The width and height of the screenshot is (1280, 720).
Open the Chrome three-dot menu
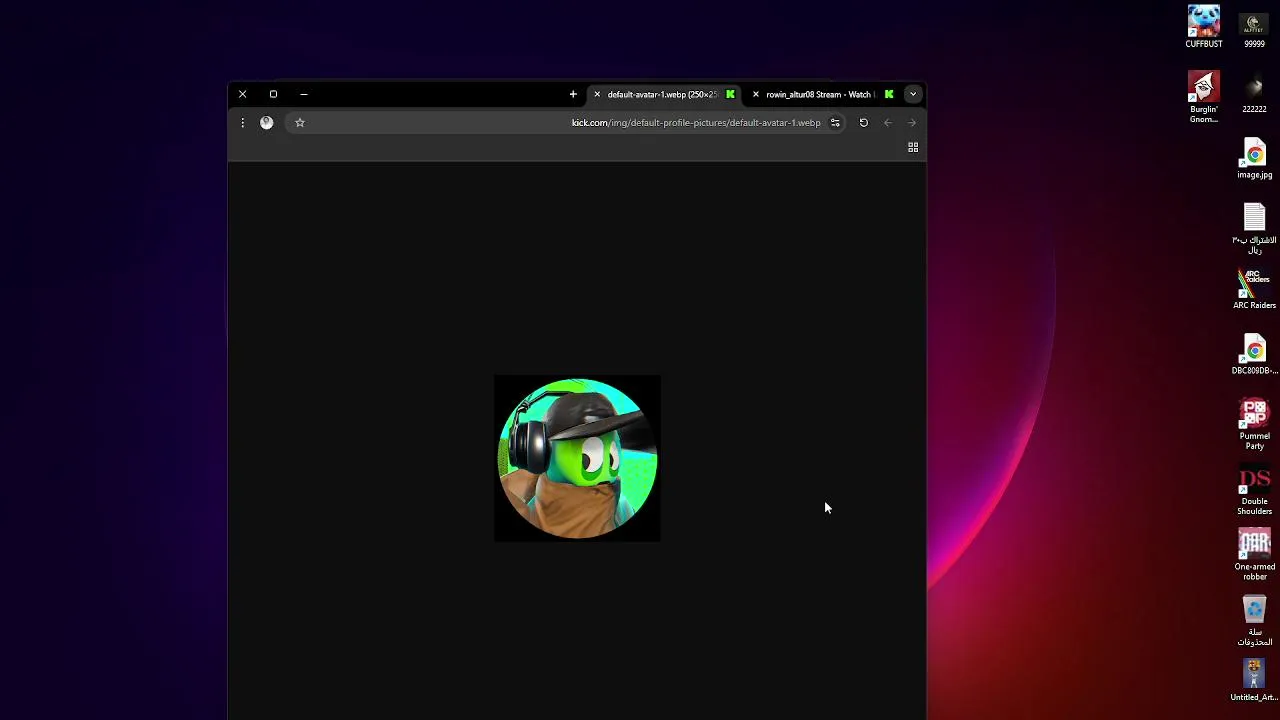[242, 122]
